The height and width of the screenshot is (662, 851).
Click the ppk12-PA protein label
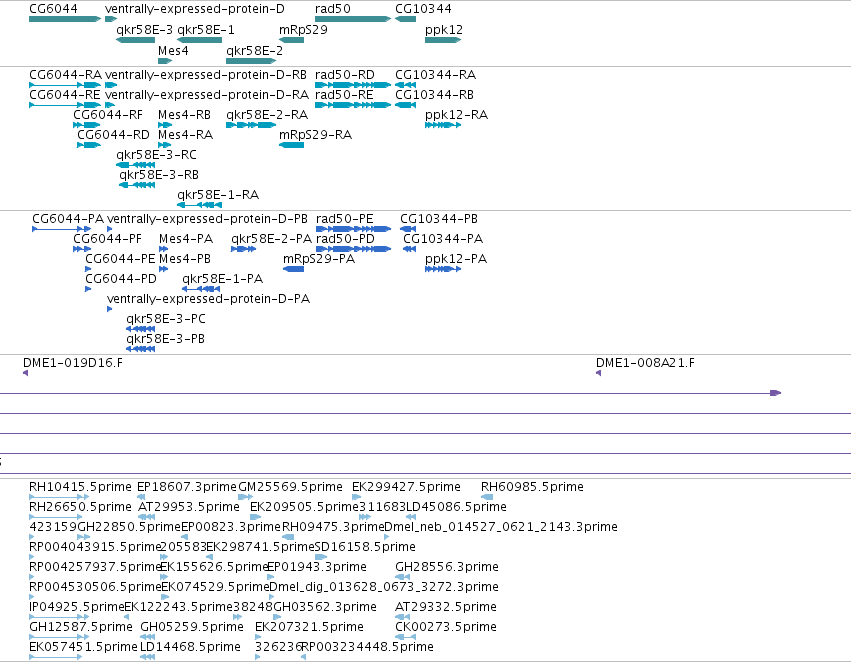pyautogui.click(x=456, y=259)
